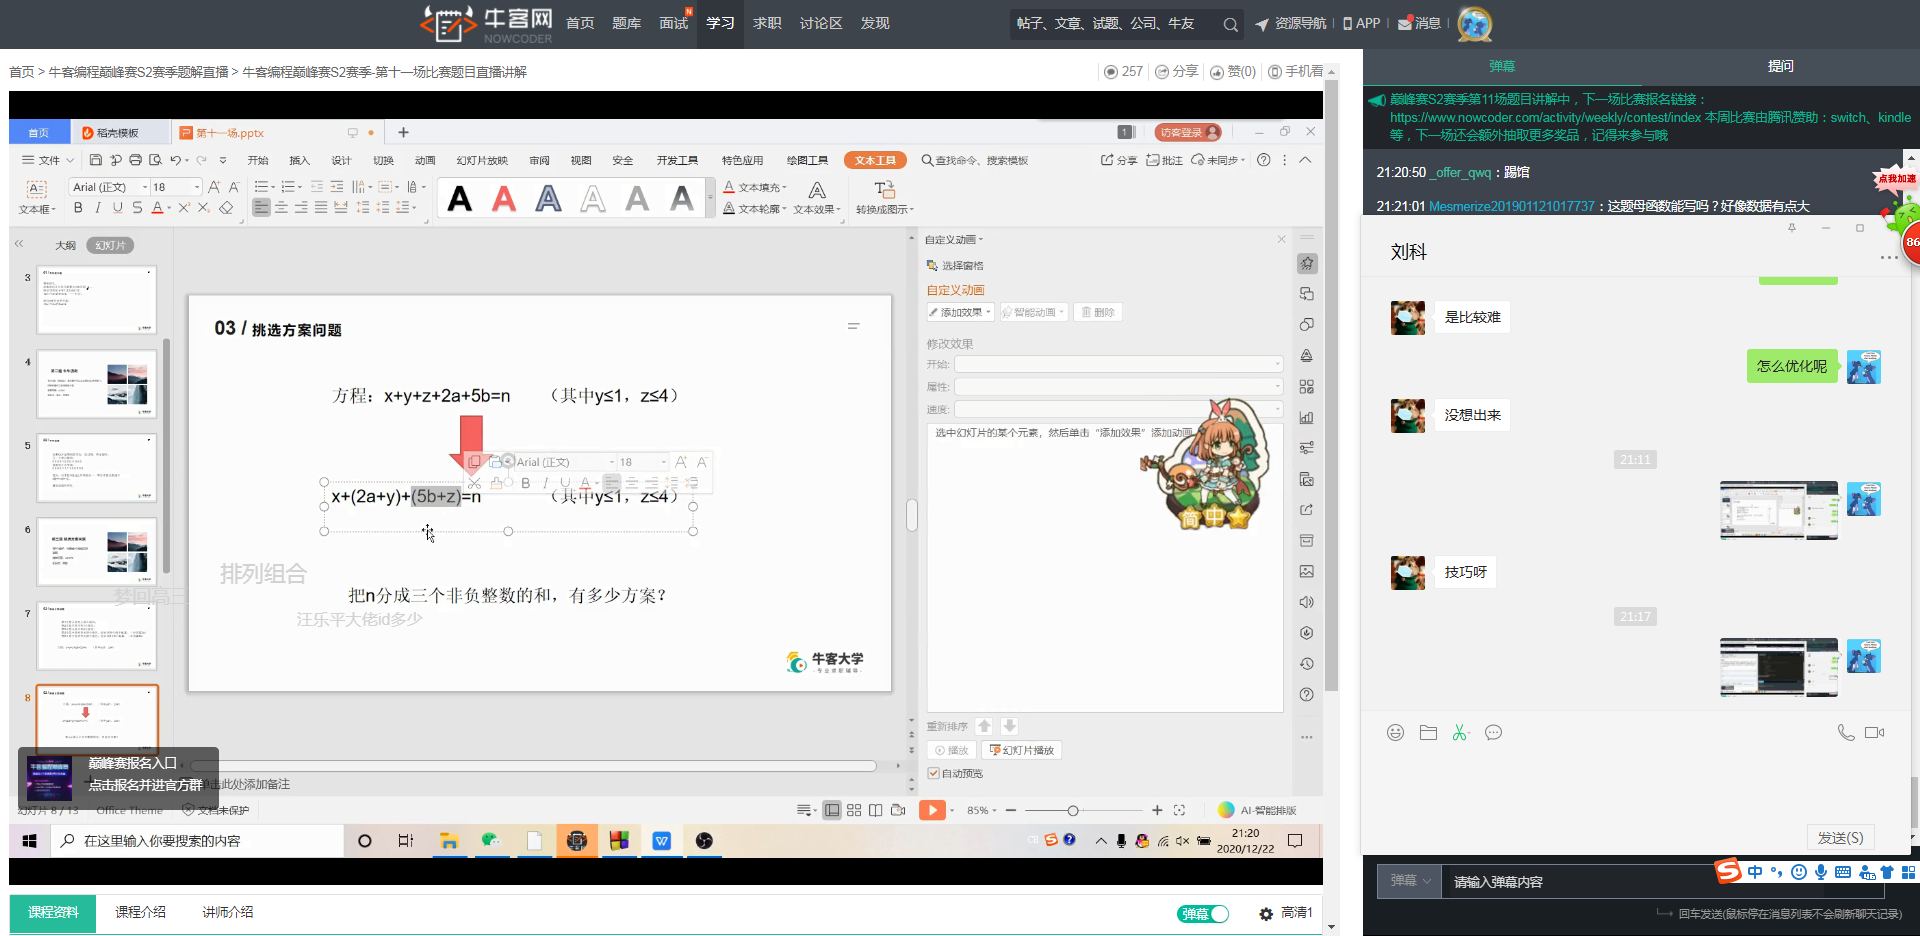Open the 插入 ribbon tab

300,160
